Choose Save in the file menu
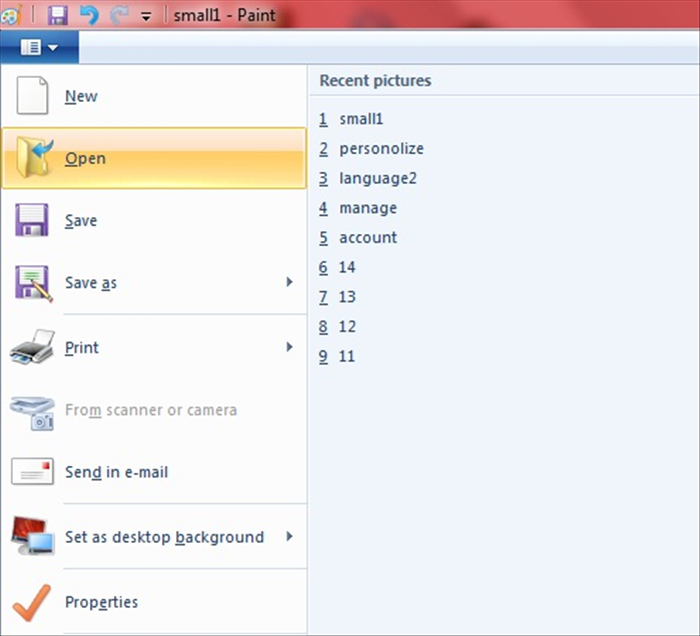The image size is (700, 636). click(154, 220)
